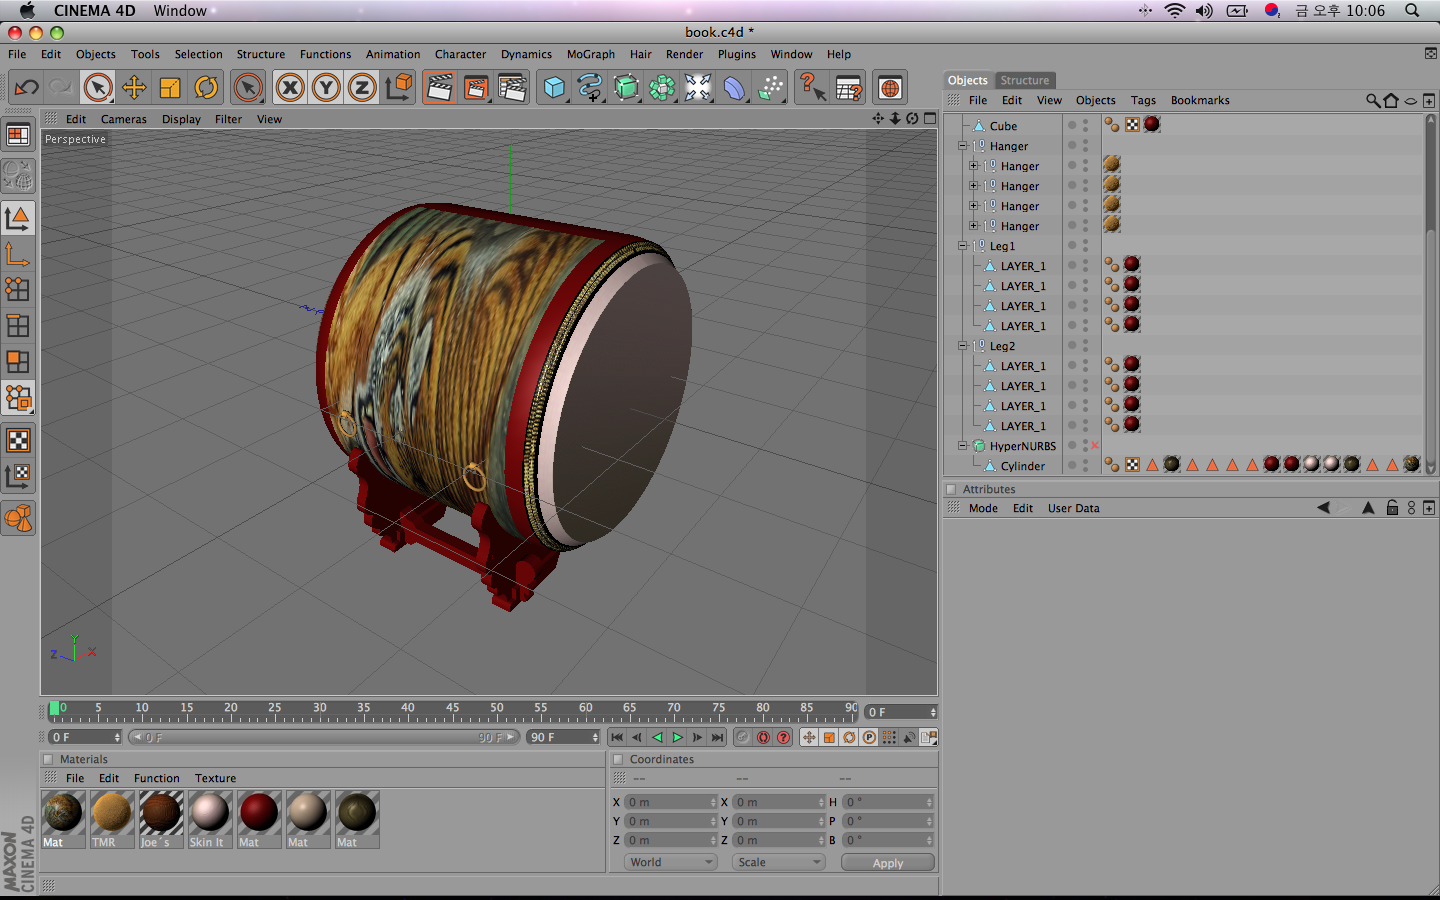The image size is (1440, 900).
Task: Click the Object Manager search magnifier icon
Action: click(1373, 100)
